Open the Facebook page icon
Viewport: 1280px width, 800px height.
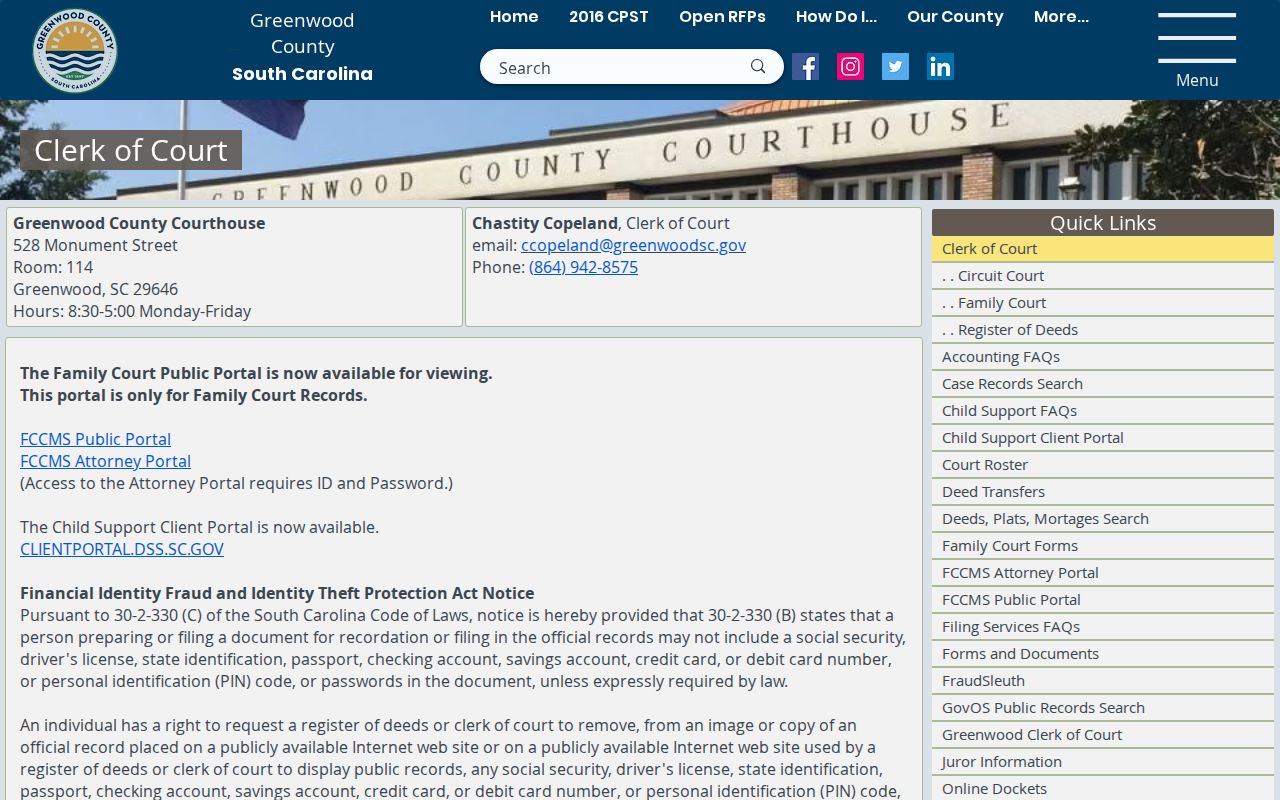point(805,67)
